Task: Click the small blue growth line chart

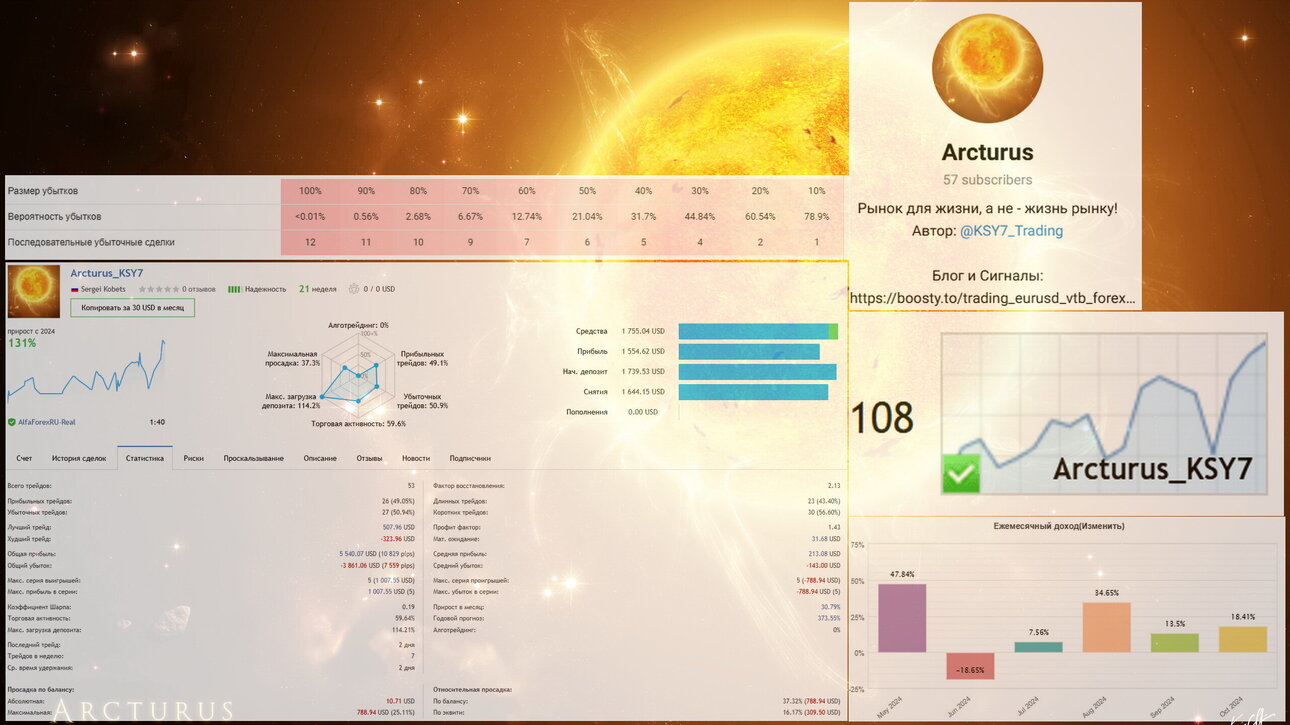Action: (86, 371)
